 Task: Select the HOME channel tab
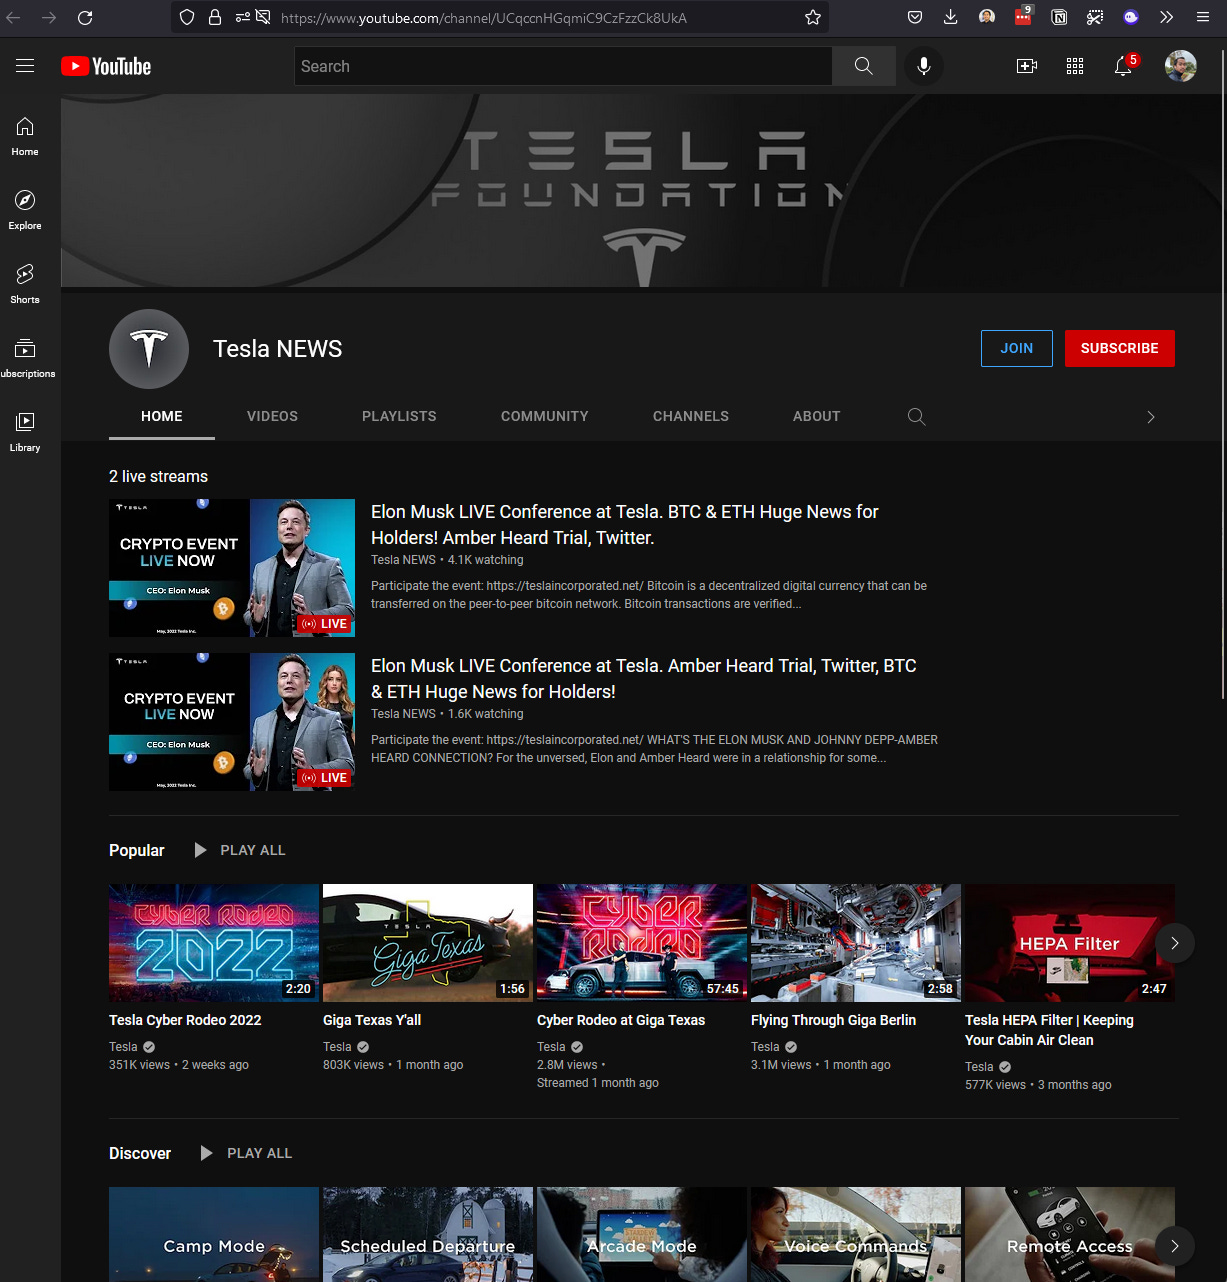[x=162, y=416]
